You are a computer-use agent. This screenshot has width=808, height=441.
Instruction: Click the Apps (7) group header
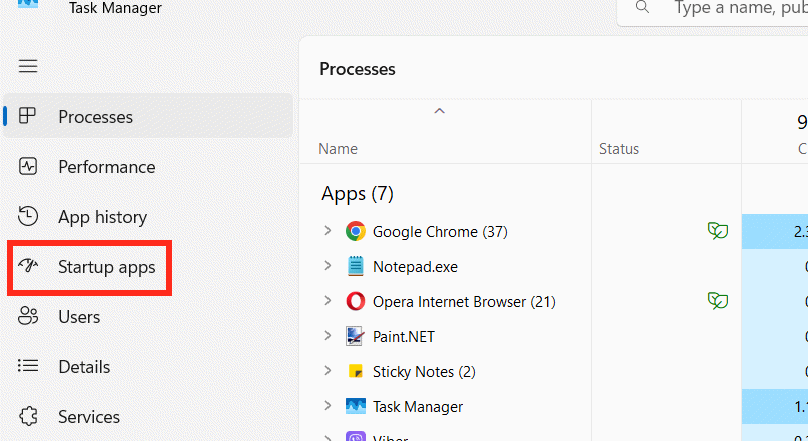[x=357, y=194]
